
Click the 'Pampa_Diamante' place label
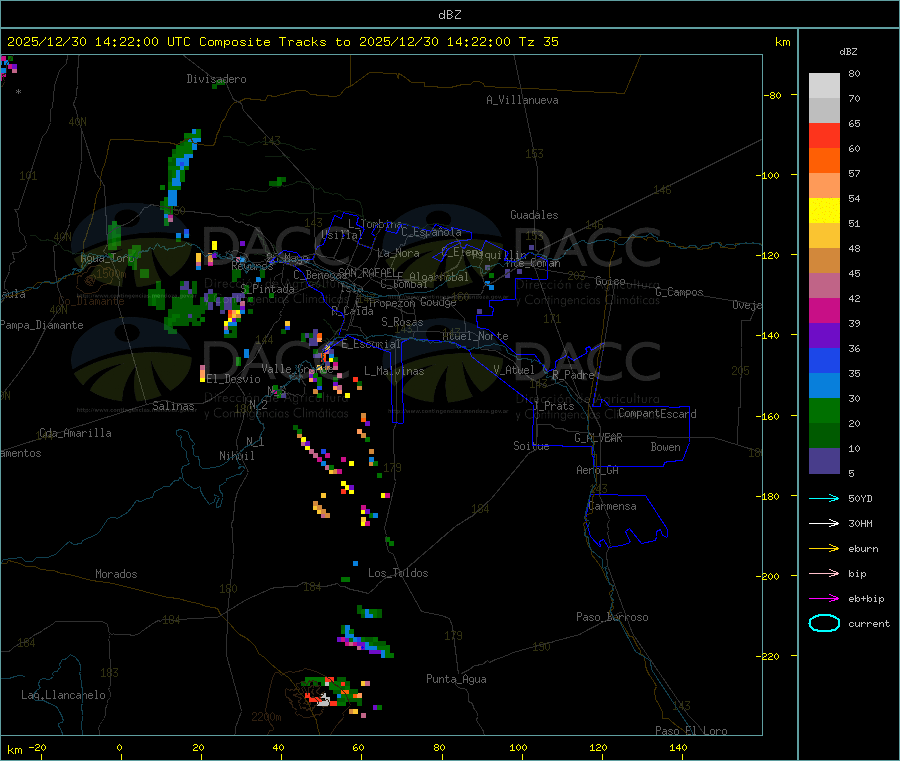tap(42, 325)
